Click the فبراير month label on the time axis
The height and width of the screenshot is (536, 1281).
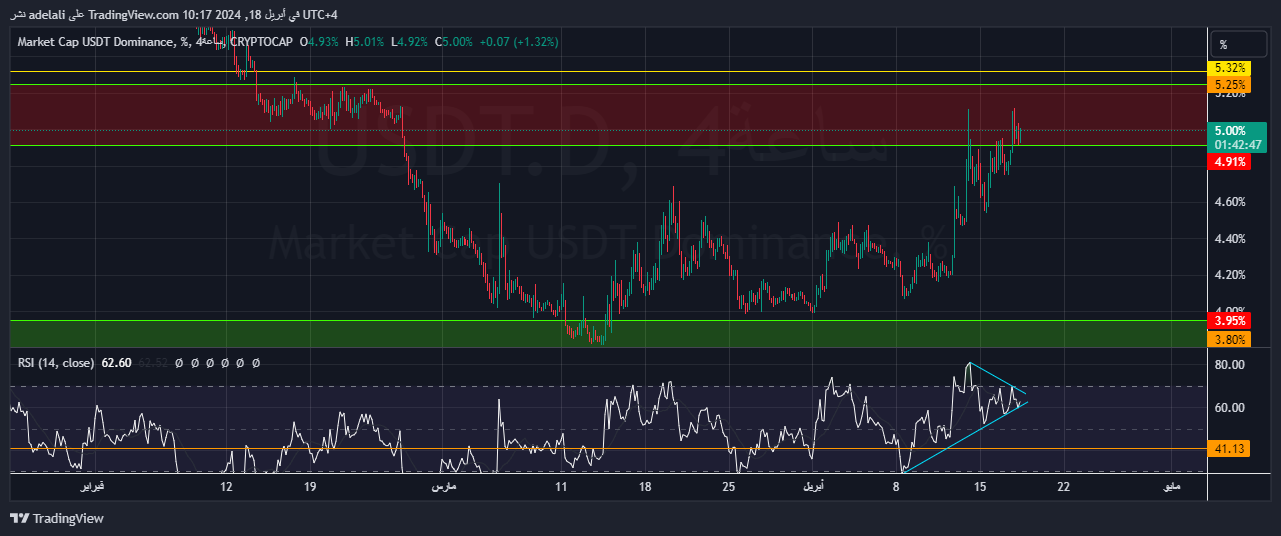coord(92,487)
